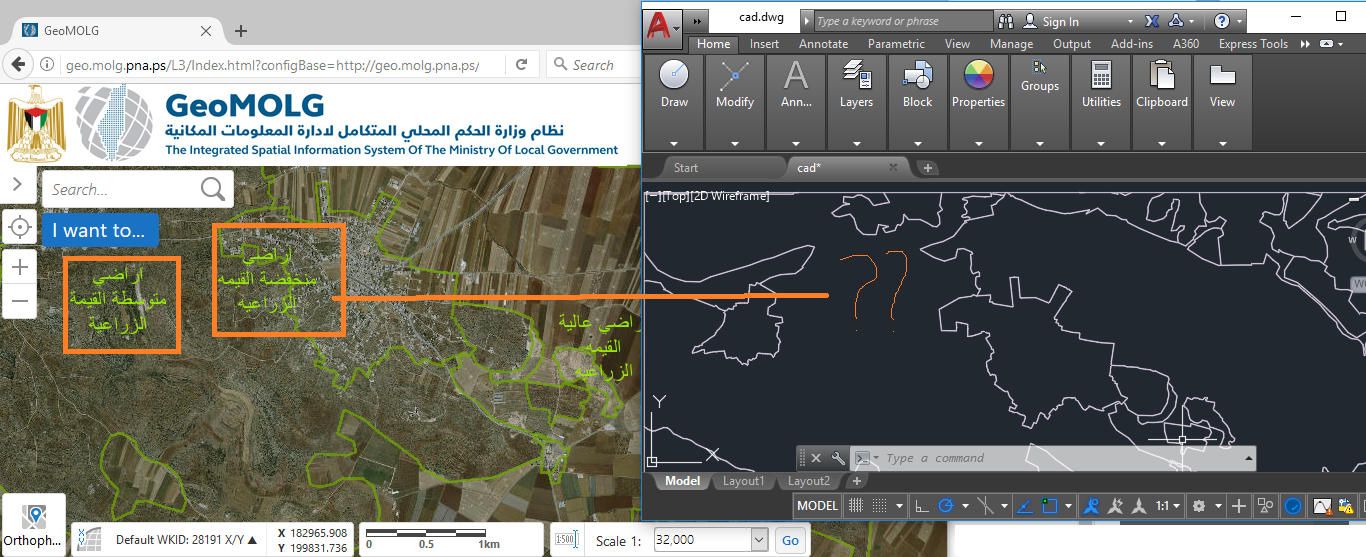1366x557 pixels.
Task: Zoom out on the GeoMOLG map
Action: point(19,301)
